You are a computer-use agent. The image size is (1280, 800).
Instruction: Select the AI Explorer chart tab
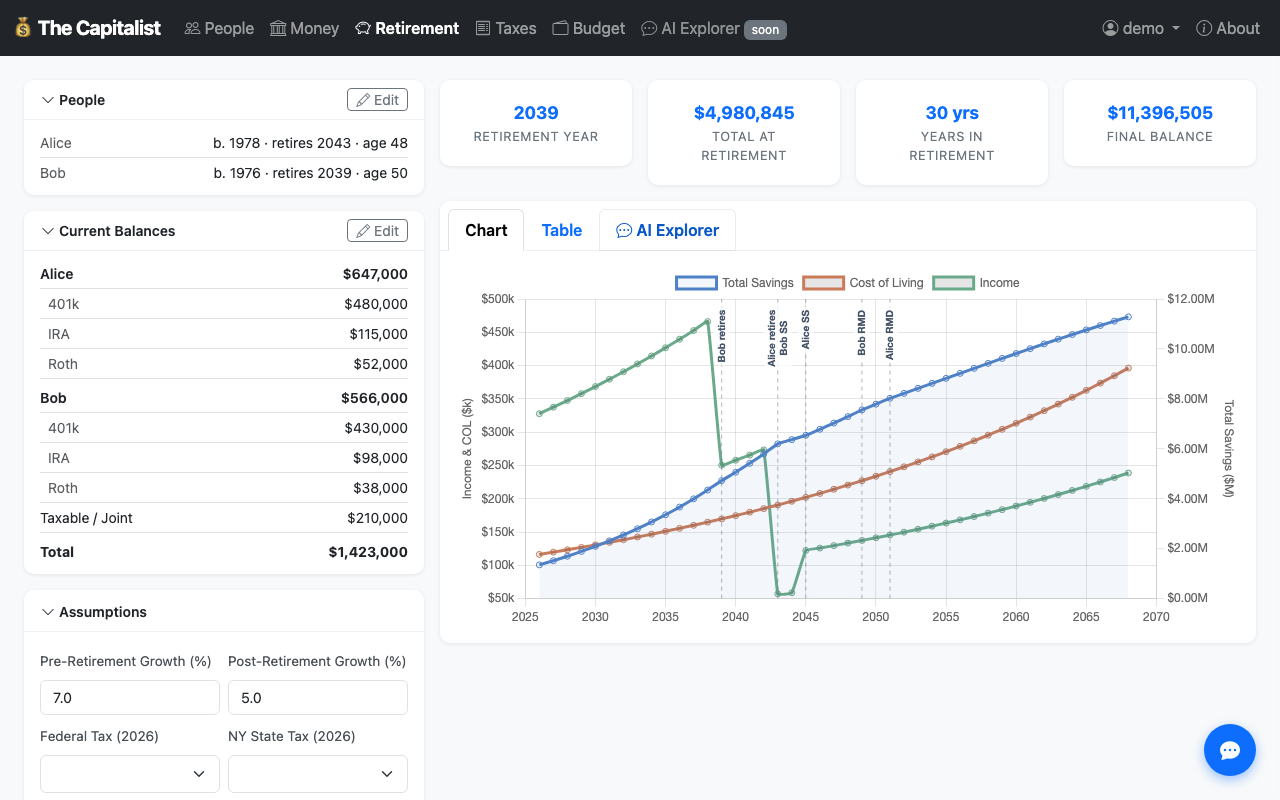tap(667, 230)
